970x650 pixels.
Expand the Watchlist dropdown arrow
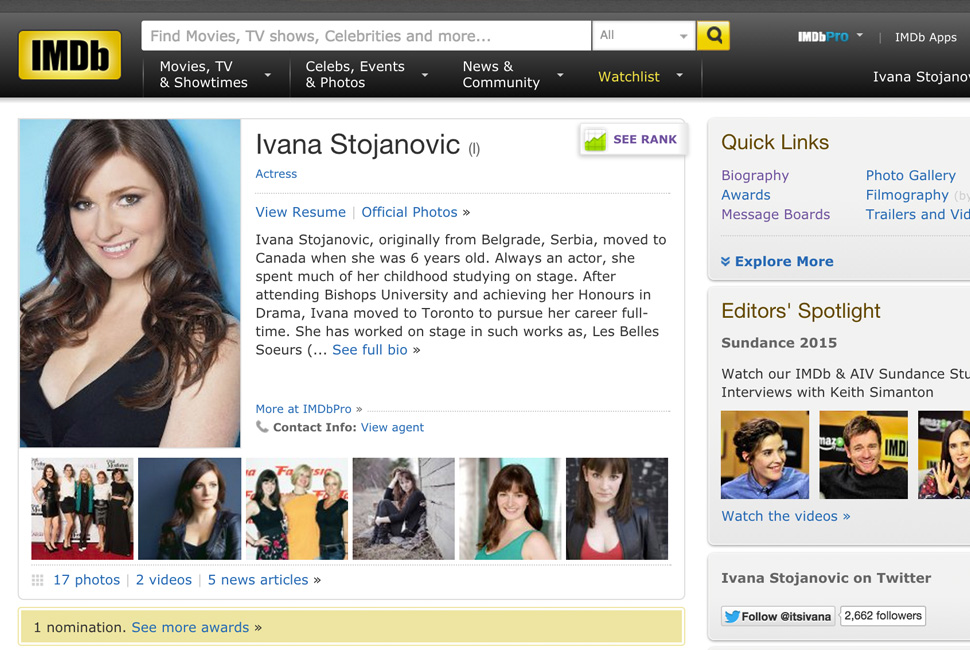coord(679,75)
